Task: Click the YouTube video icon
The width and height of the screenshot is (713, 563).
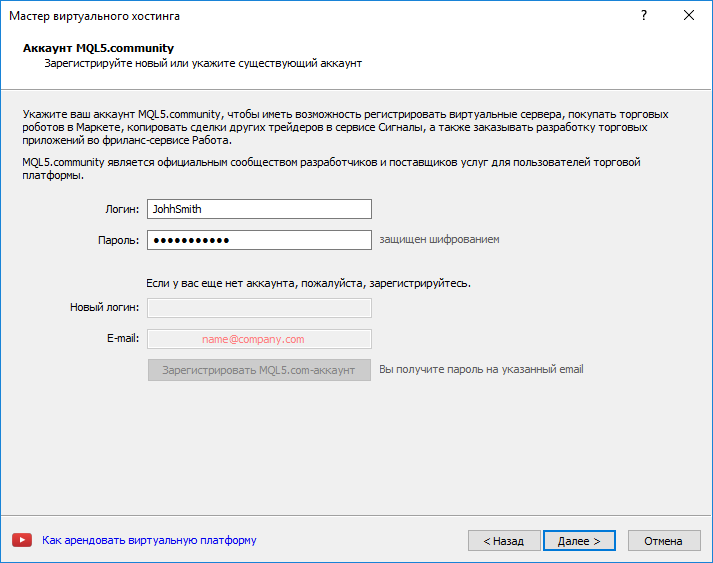Action: pos(22,540)
